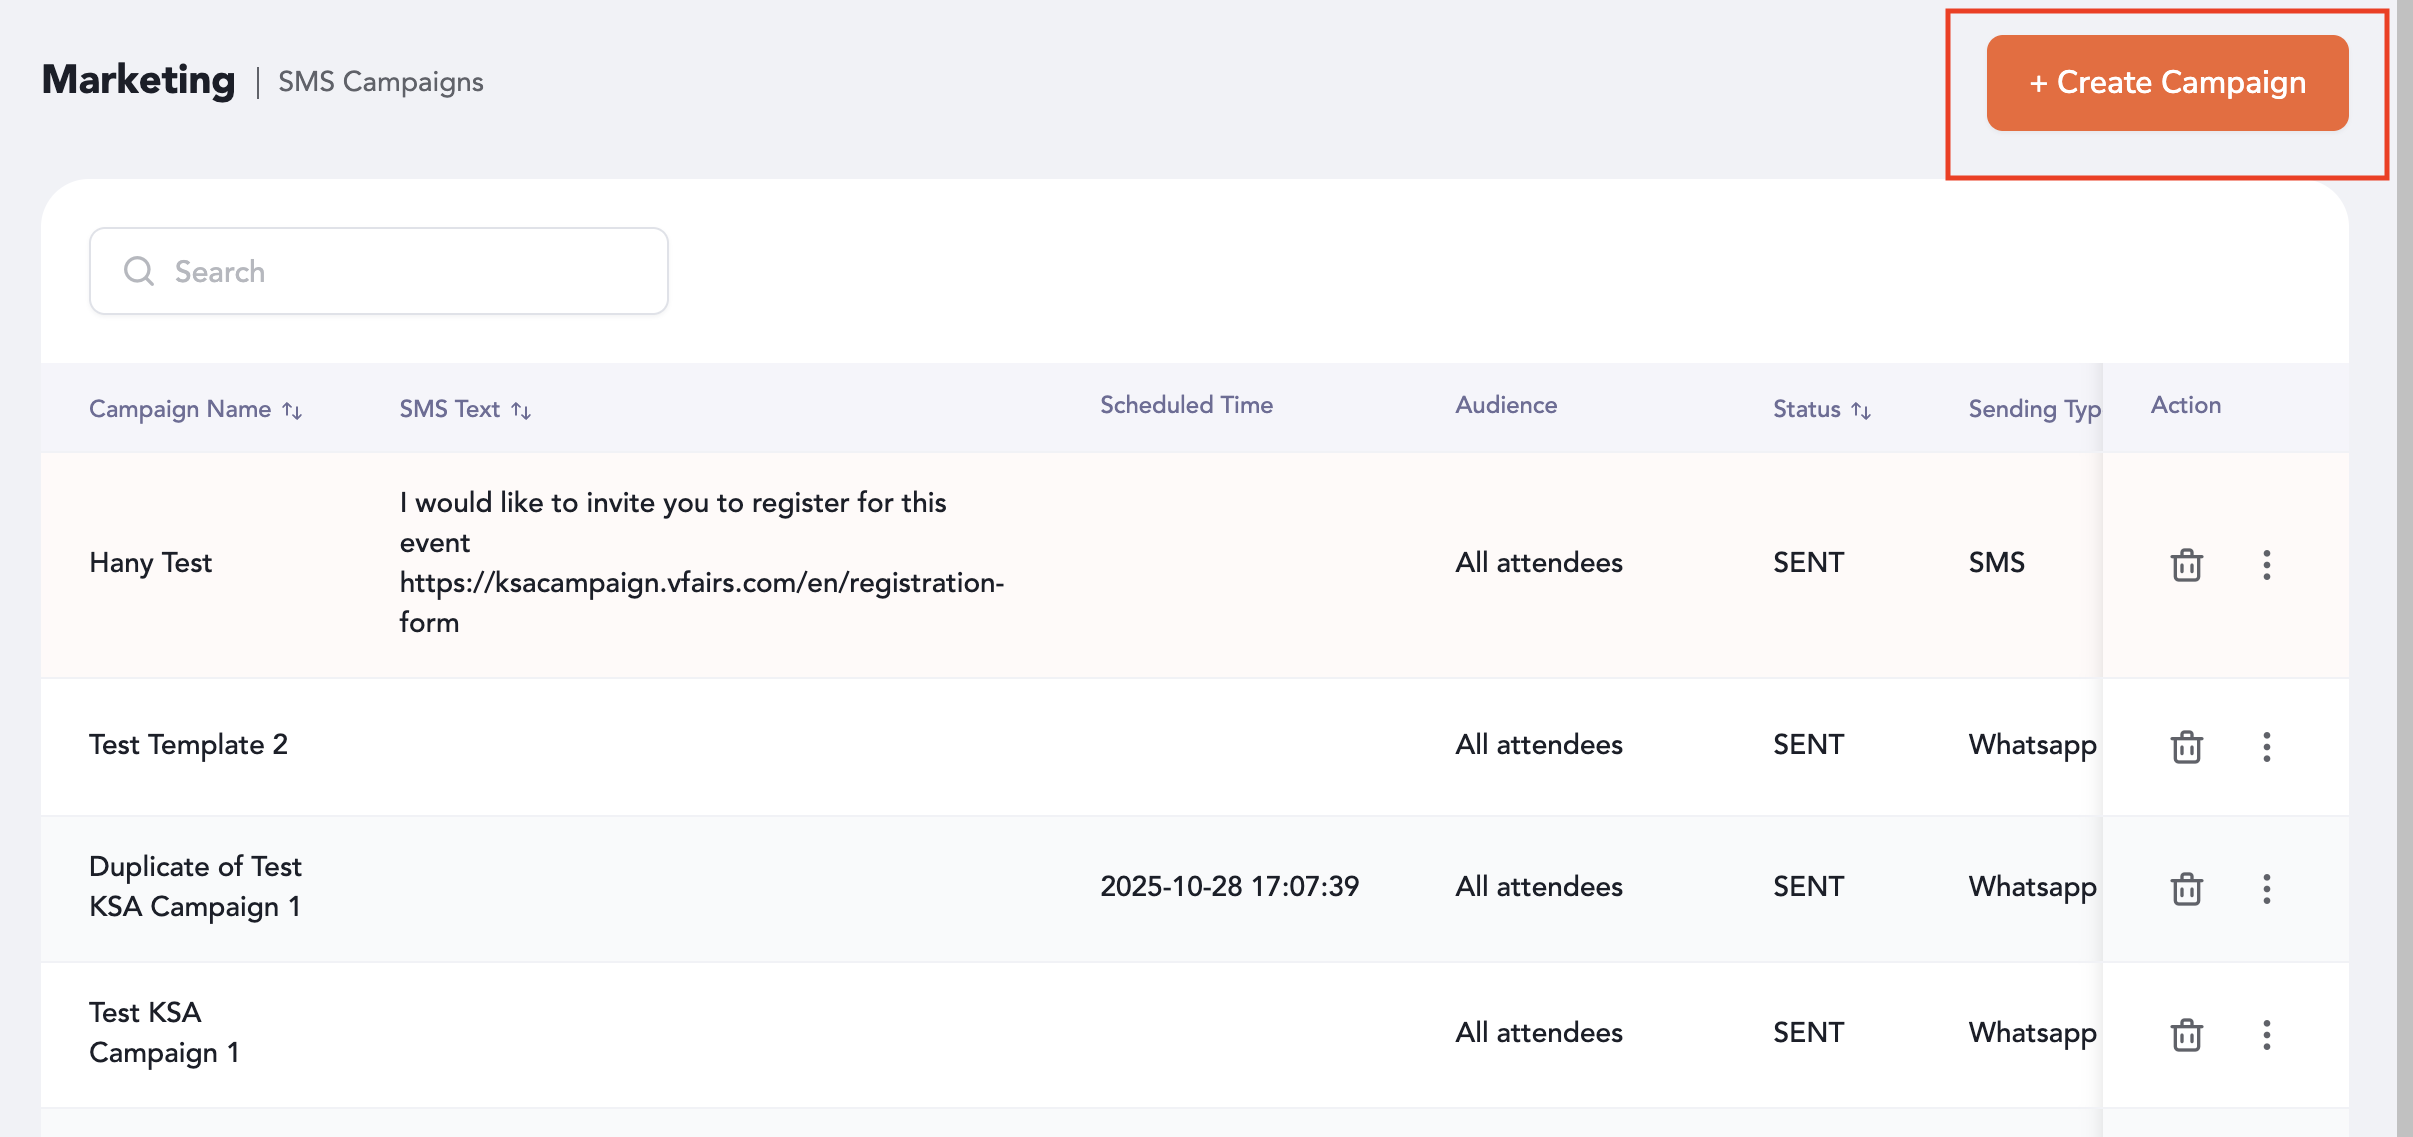Click the Scheduled Time column header

click(1186, 405)
